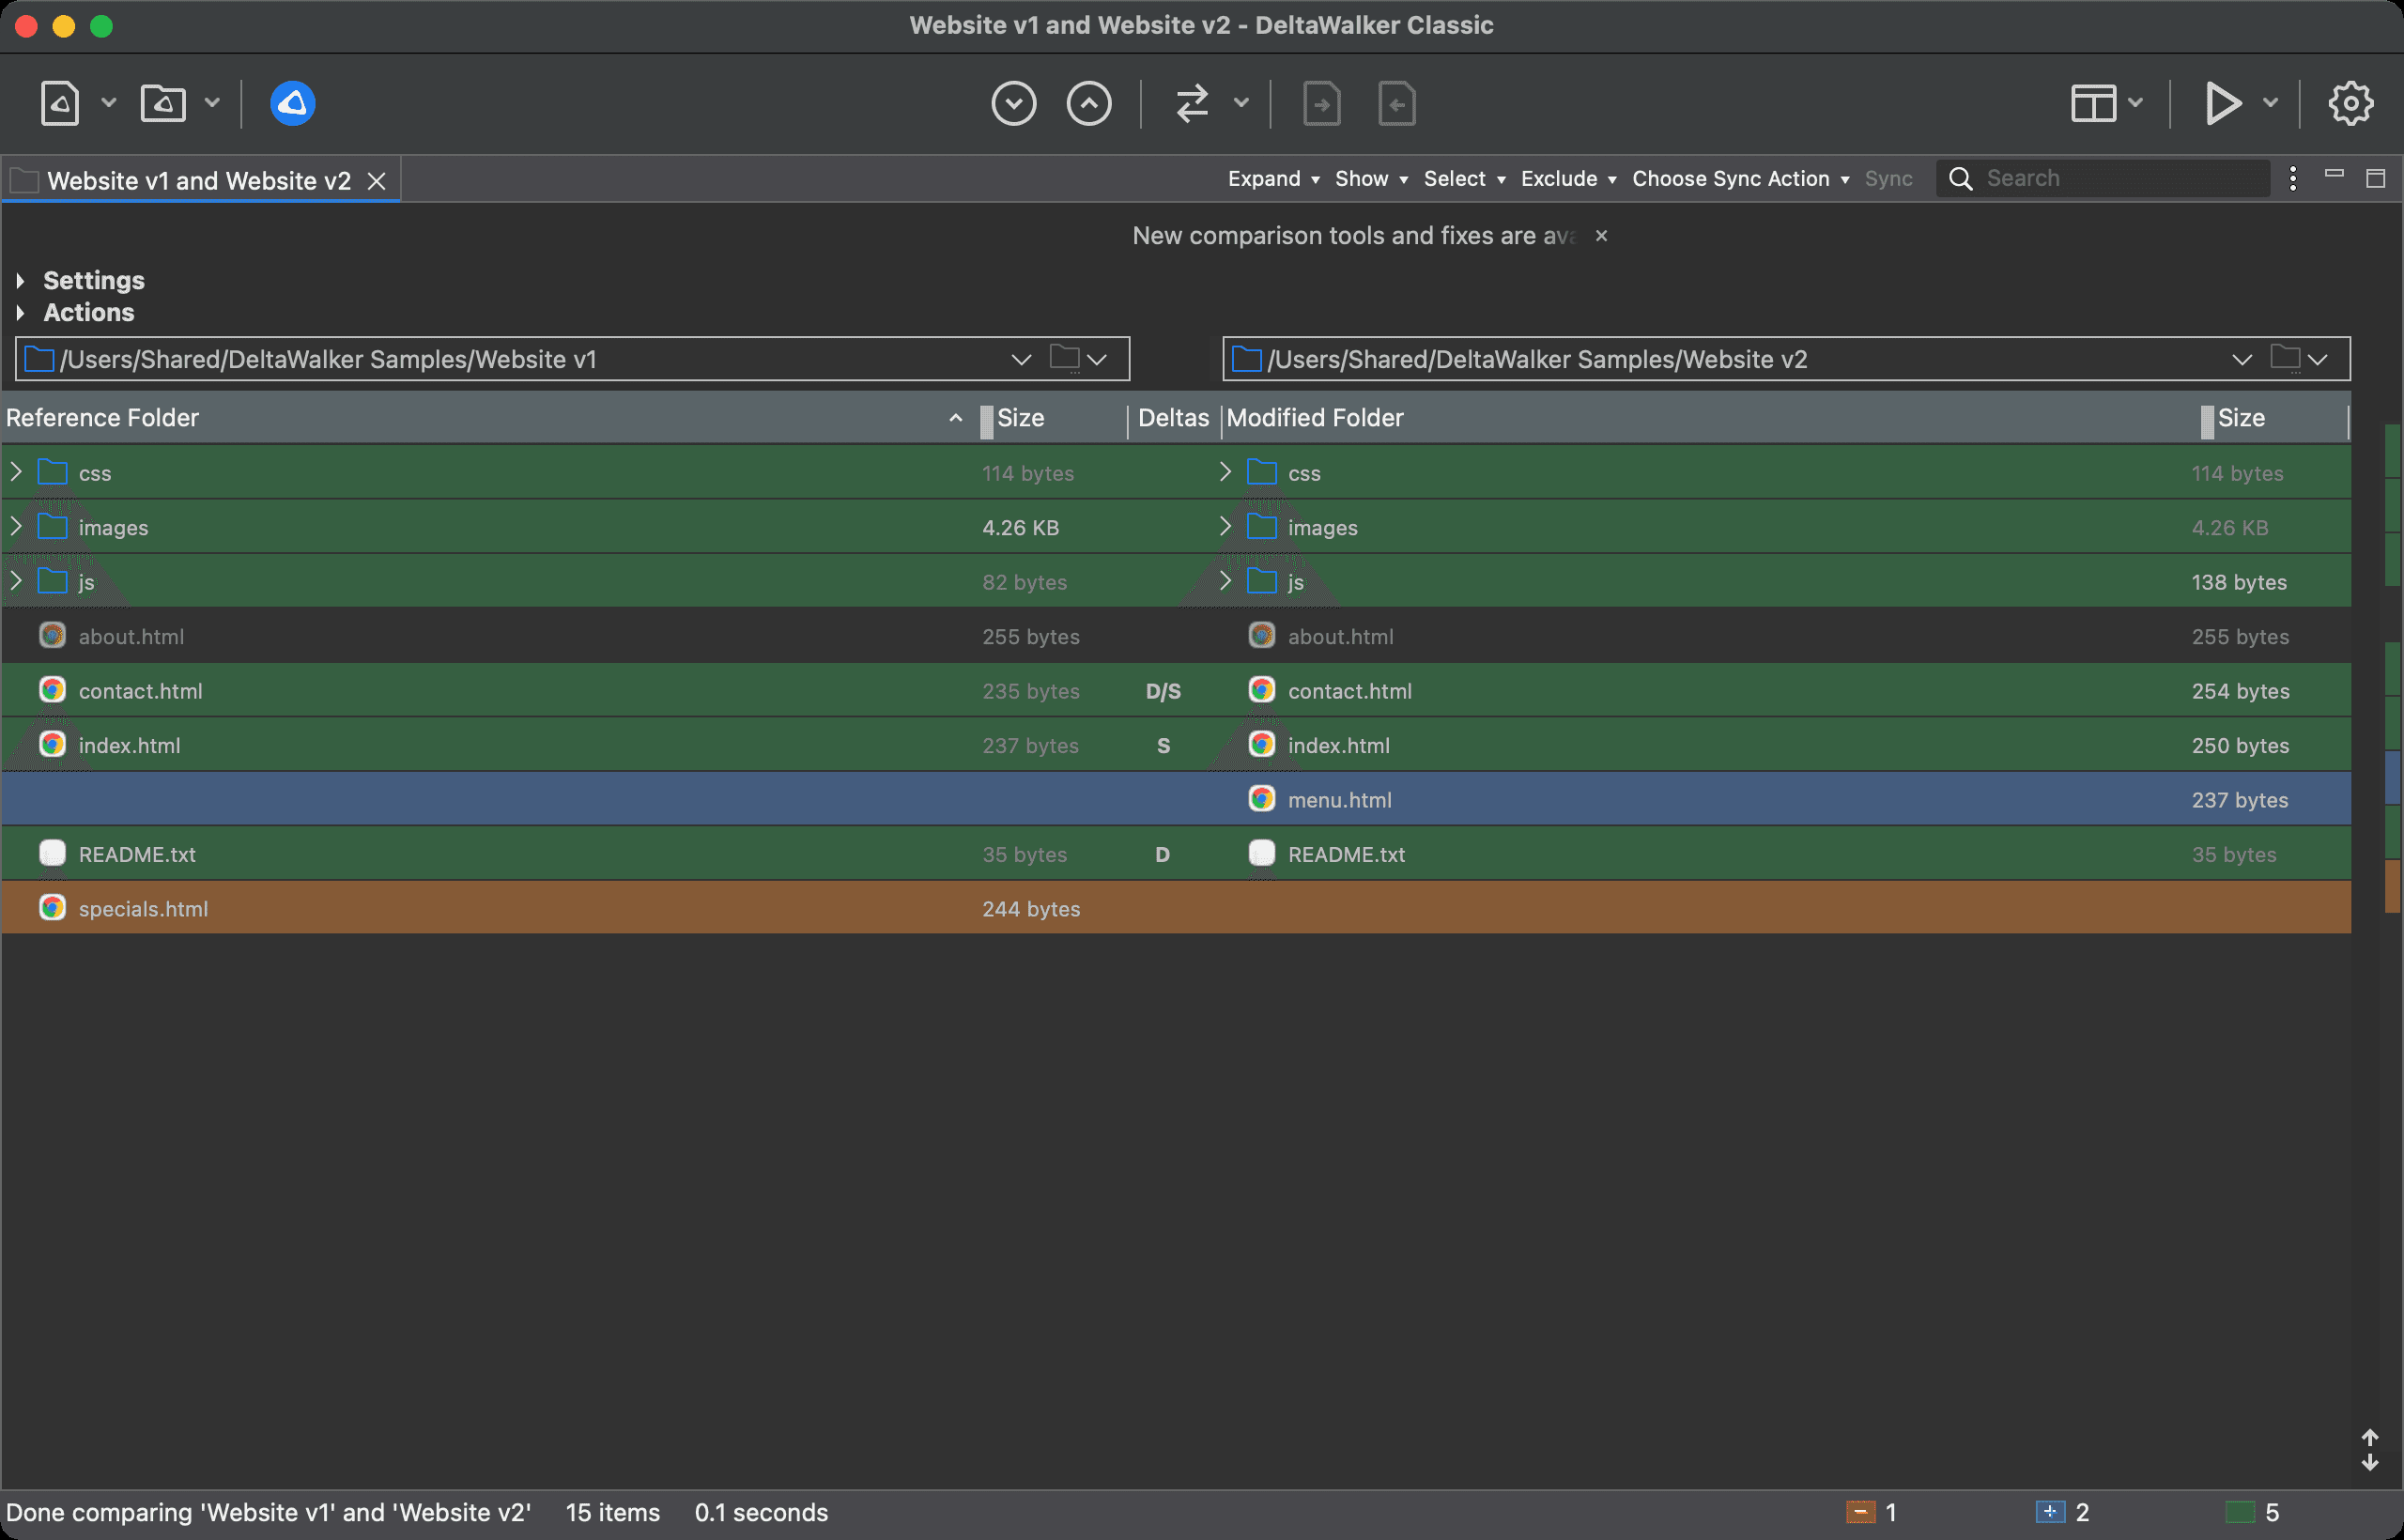This screenshot has width=2404, height=1540.
Task: Open dropdown next to new folder comparison
Action: 212,103
